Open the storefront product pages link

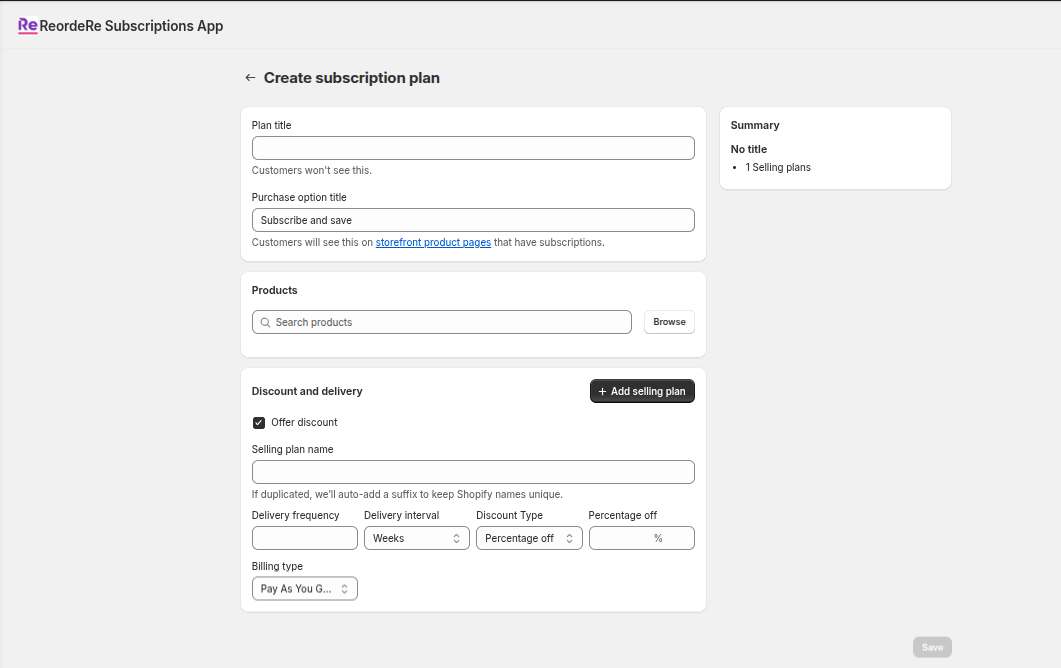point(433,243)
